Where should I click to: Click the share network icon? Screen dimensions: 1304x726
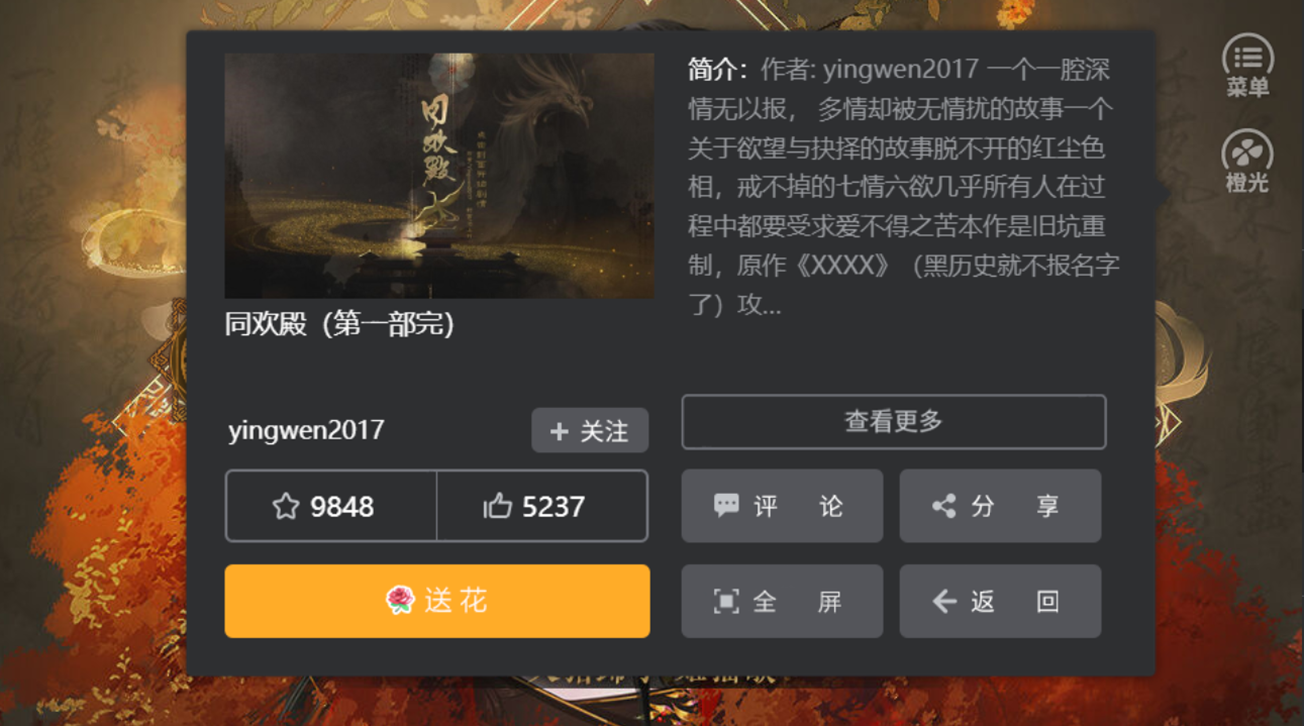(x=943, y=506)
